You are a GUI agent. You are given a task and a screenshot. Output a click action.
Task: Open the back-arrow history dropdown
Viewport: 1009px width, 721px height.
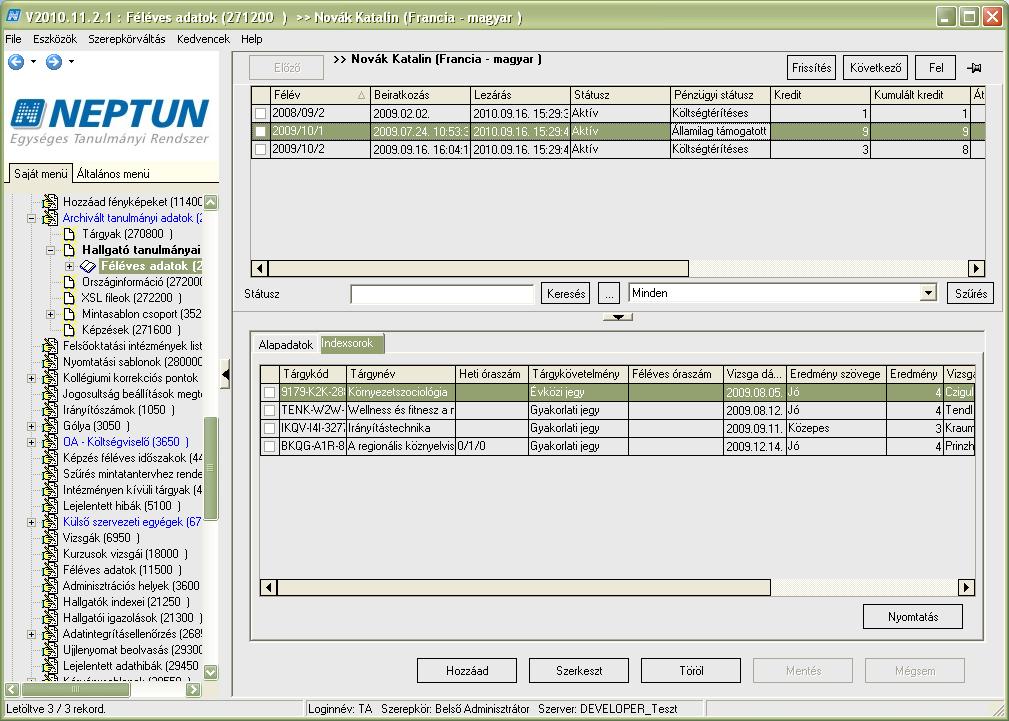(x=33, y=62)
